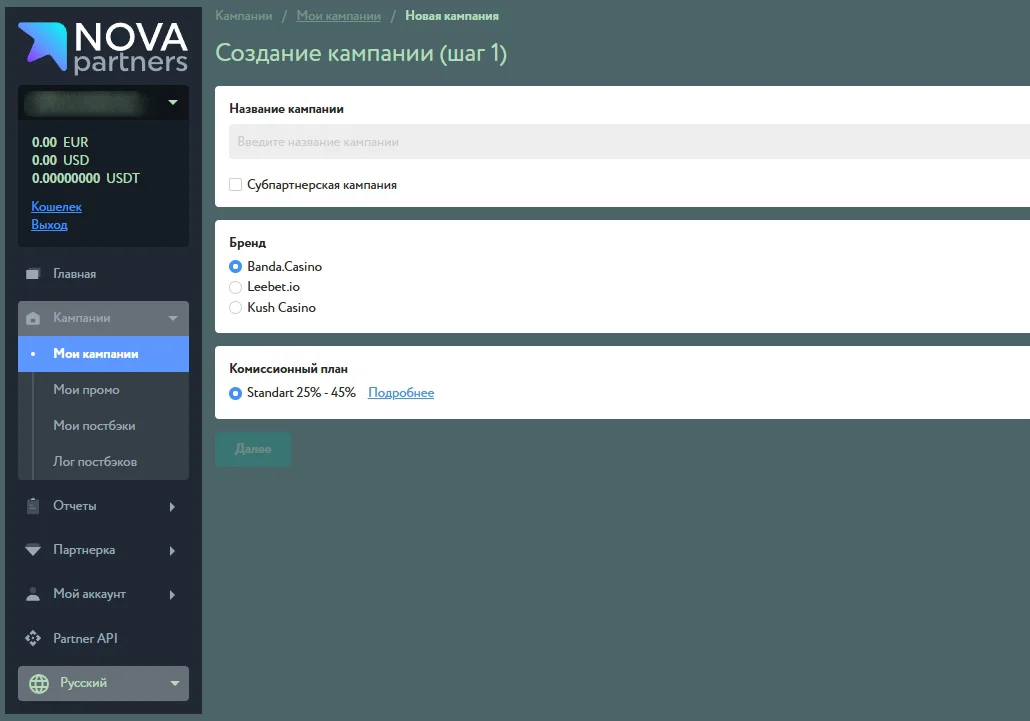Click the Отчеты clipboard icon
Image resolution: width=1030 pixels, height=721 pixels.
pyautogui.click(x=32, y=506)
